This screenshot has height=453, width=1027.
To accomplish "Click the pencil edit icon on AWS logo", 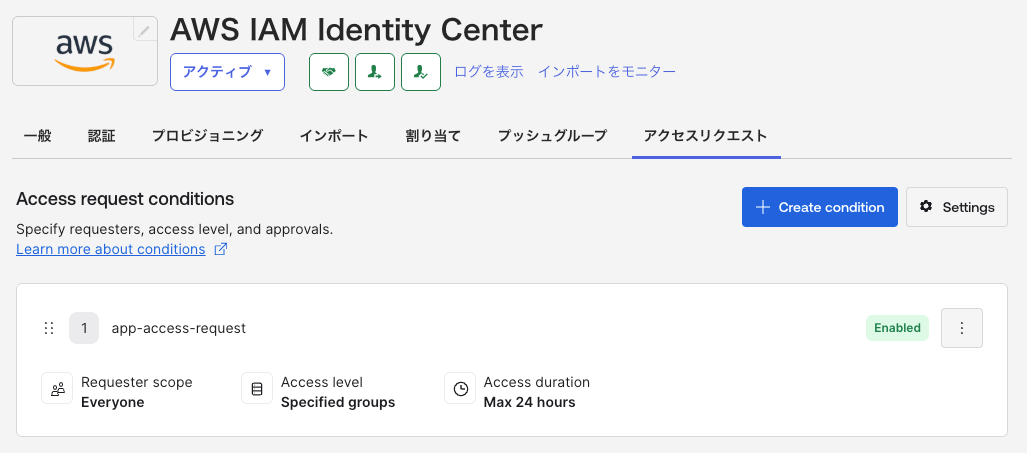I will [145, 31].
